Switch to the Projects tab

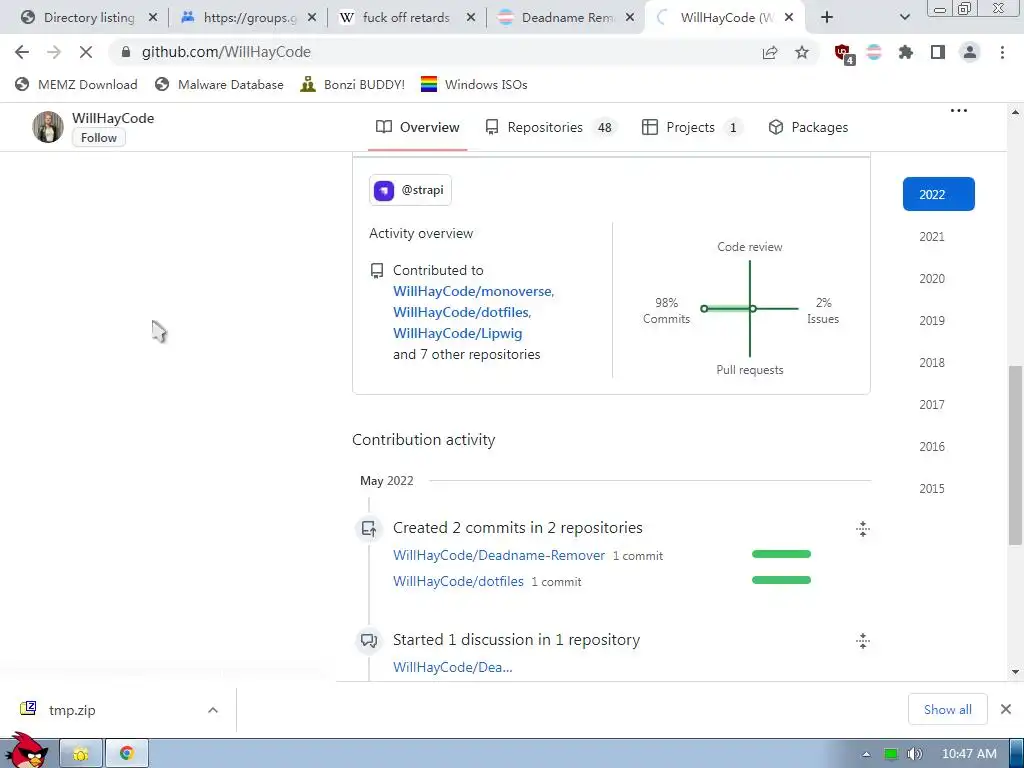point(692,127)
